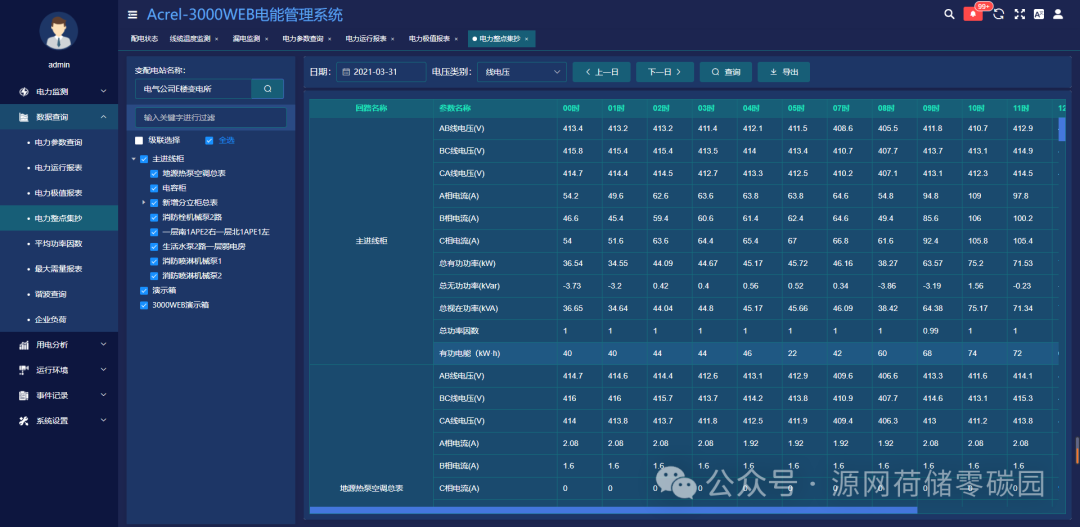
Task: Close the 电力极值报表 tab with its x
Action: point(456,39)
